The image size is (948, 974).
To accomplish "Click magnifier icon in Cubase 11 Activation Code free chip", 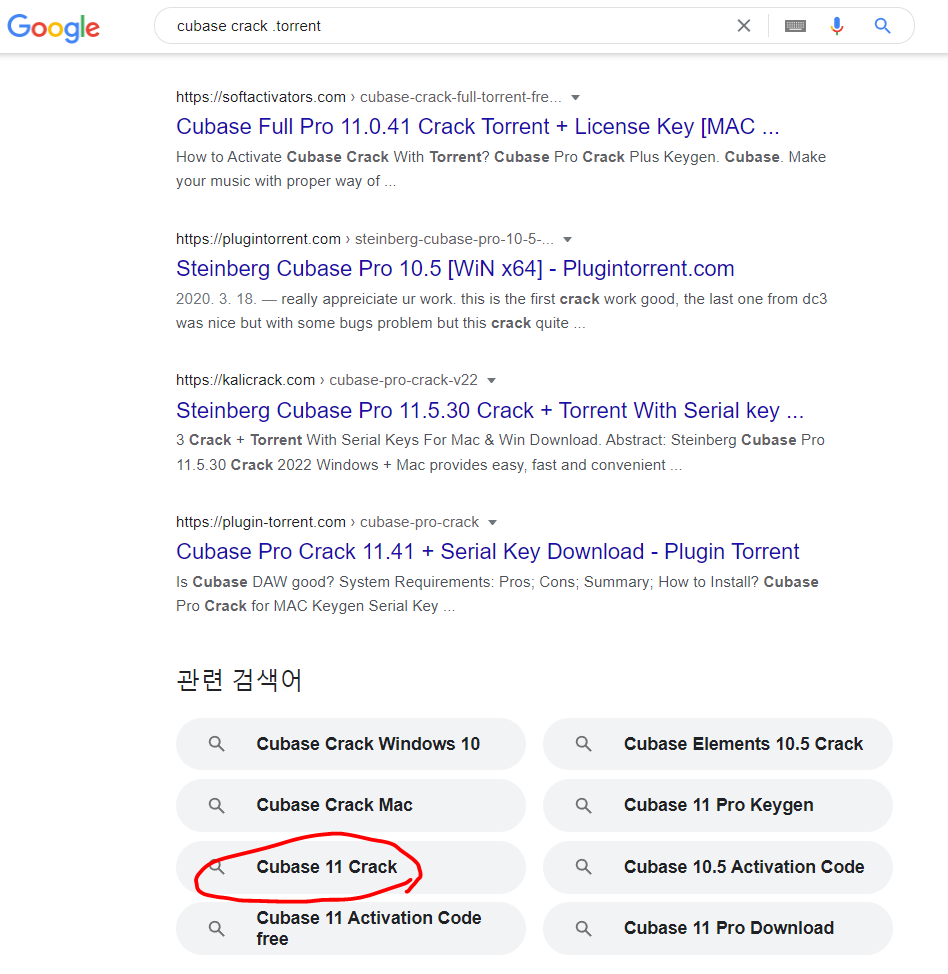I will (216, 929).
